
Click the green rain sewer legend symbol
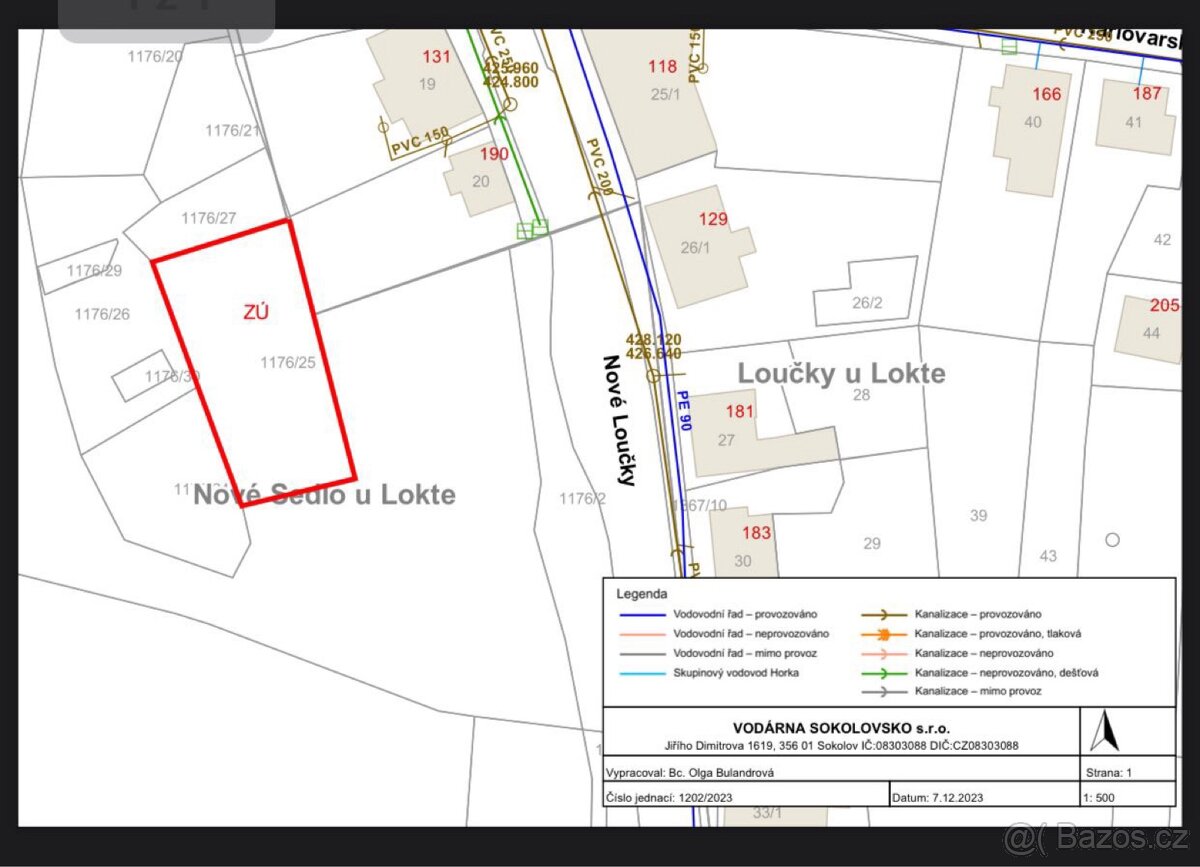tap(883, 672)
